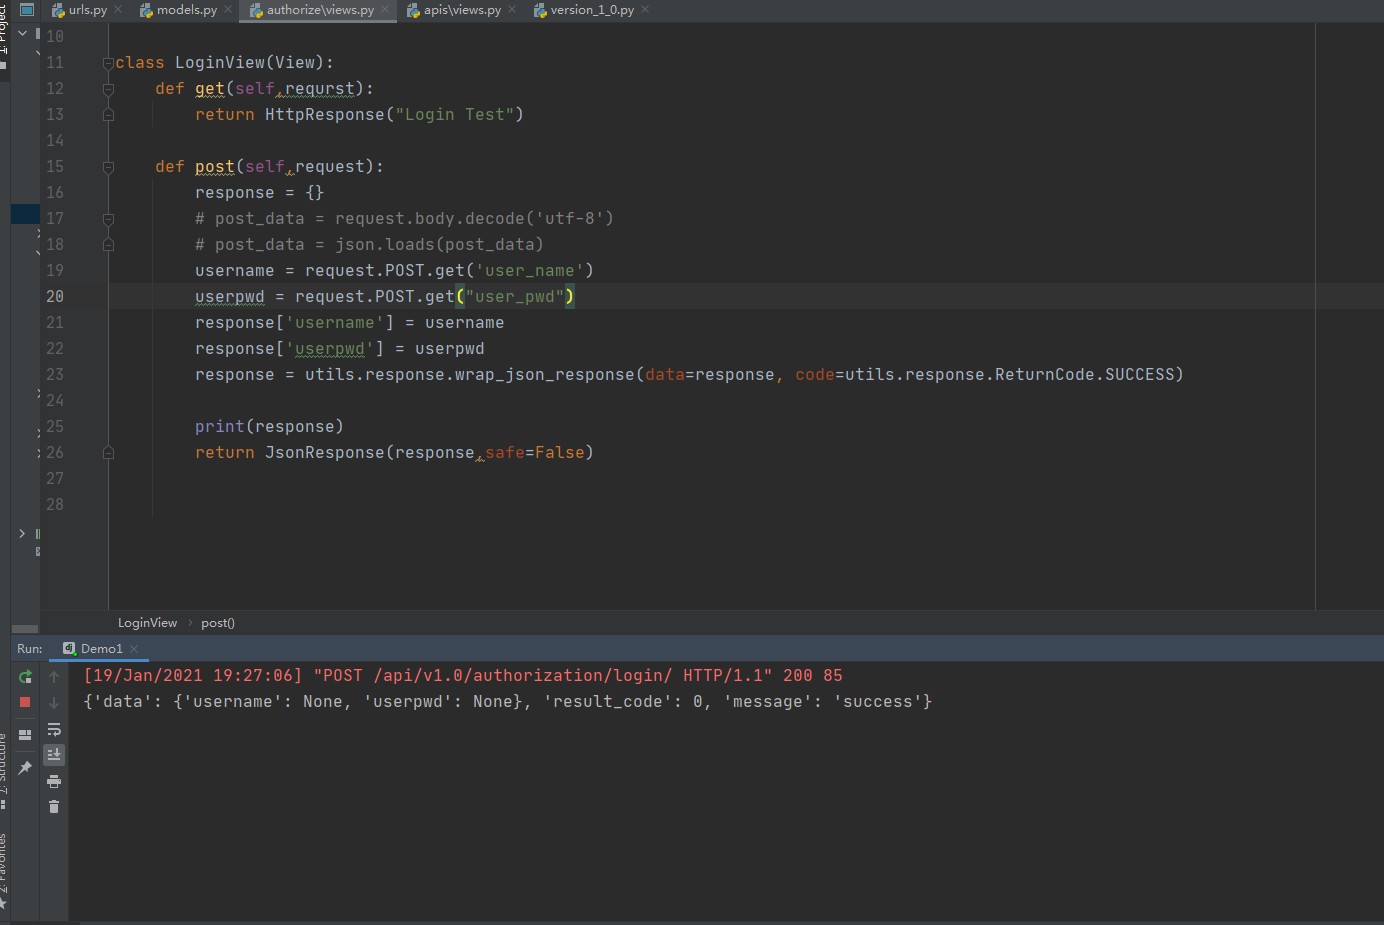Toggle scroll to end of console
Image resolution: width=1384 pixels, height=925 pixels.
click(54, 754)
